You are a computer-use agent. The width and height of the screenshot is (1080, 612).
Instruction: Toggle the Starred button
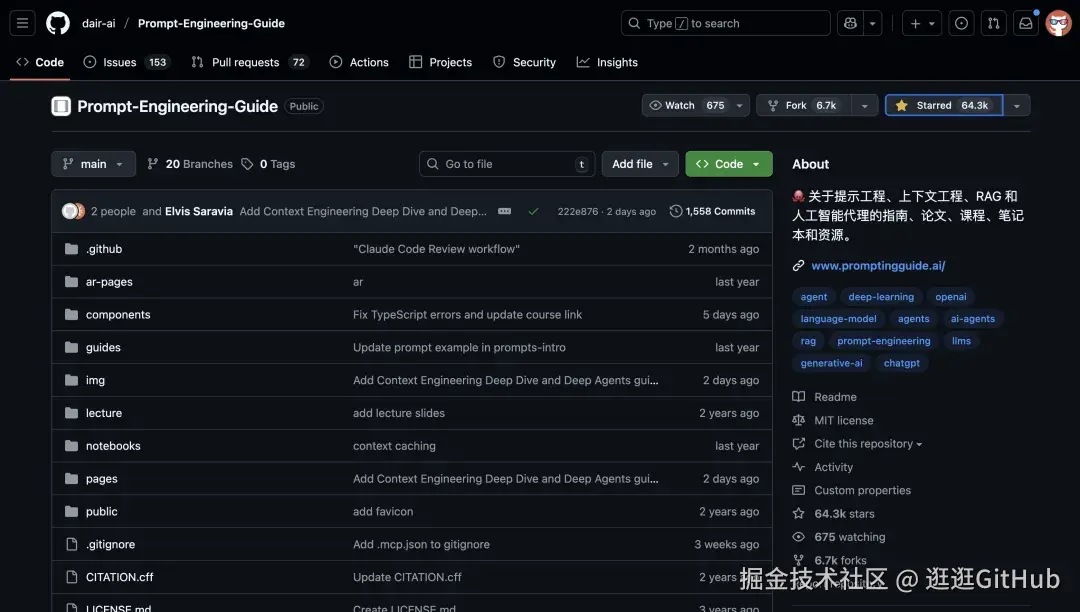pos(943,105)
